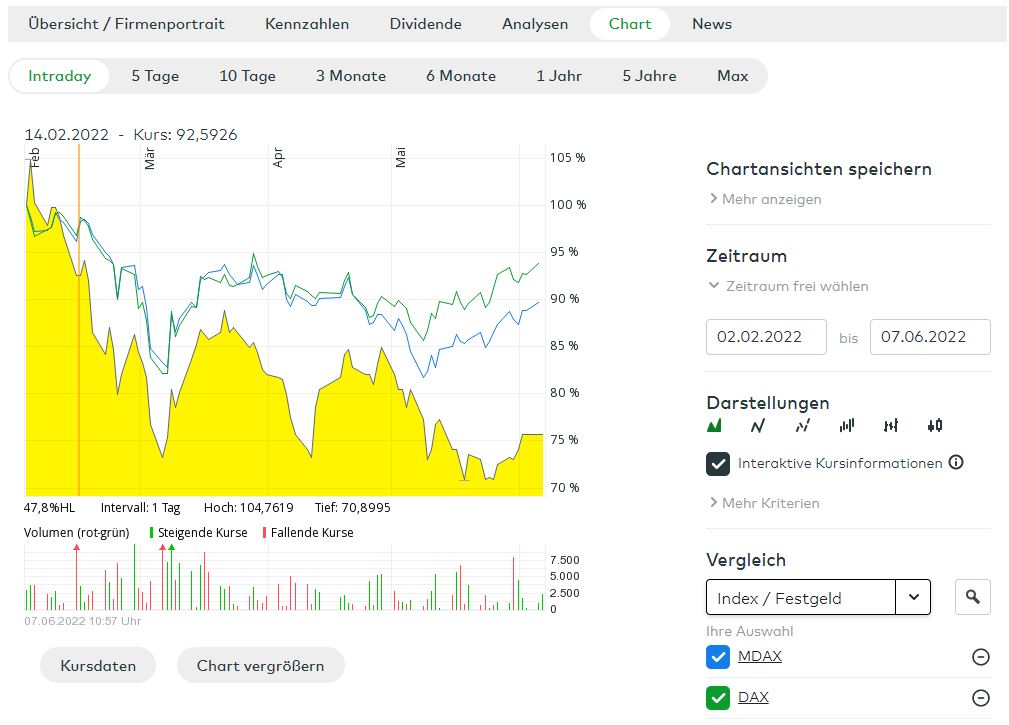This screenshot has width=1009, height=725.
Task: Select the bar chart display icon
Action: tap(847, 426)
